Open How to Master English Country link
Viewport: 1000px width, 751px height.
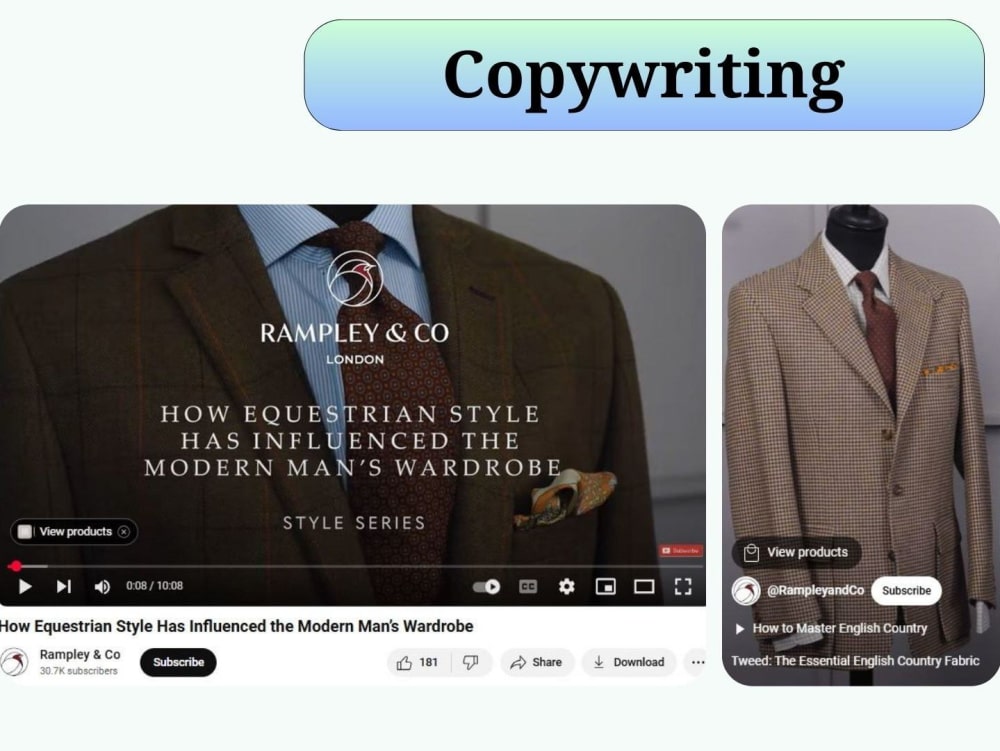(831, 629)
